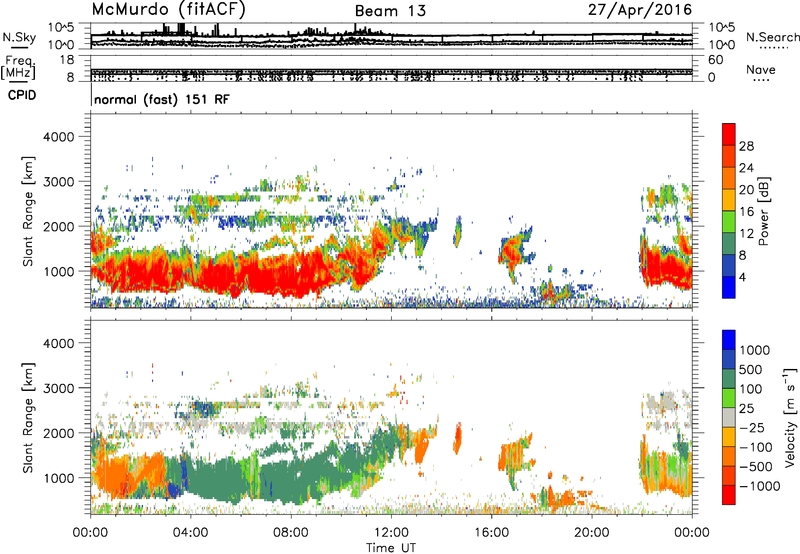Click the blue bottom of the Power colorbar
Image resolution: width=800 pixels, height=554 pixels.
coord(729,287)
